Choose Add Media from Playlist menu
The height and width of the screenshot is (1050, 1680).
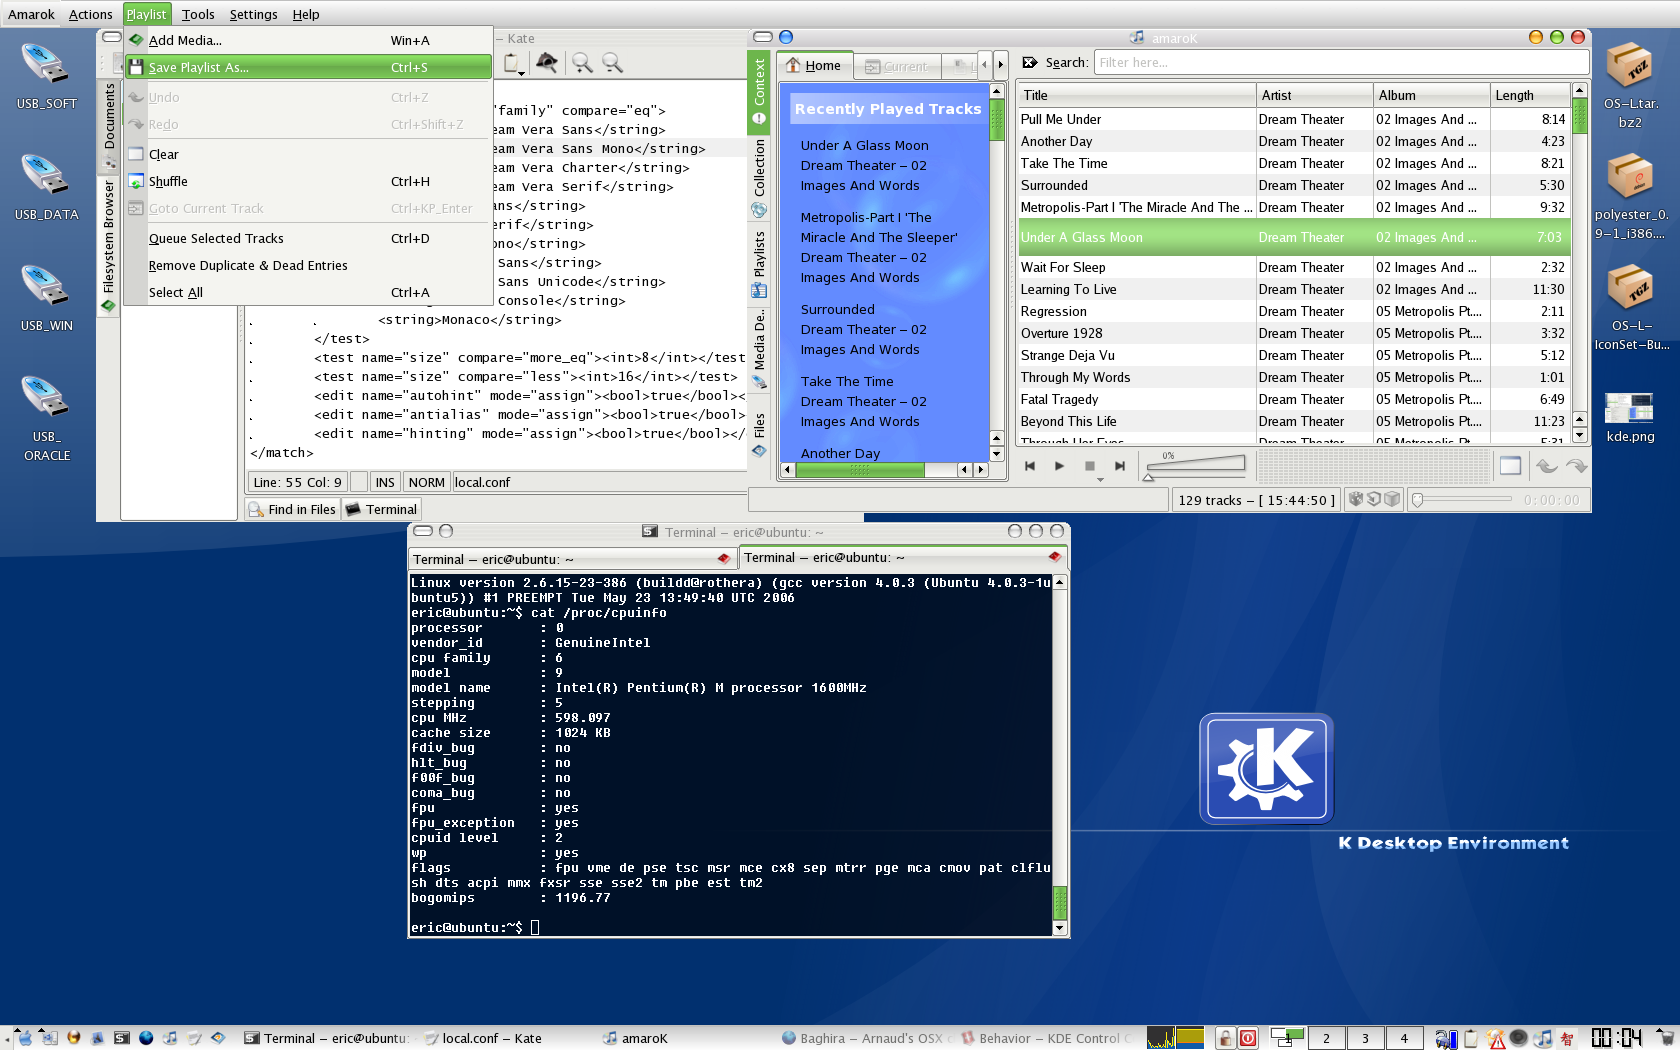tap(307, 40)
